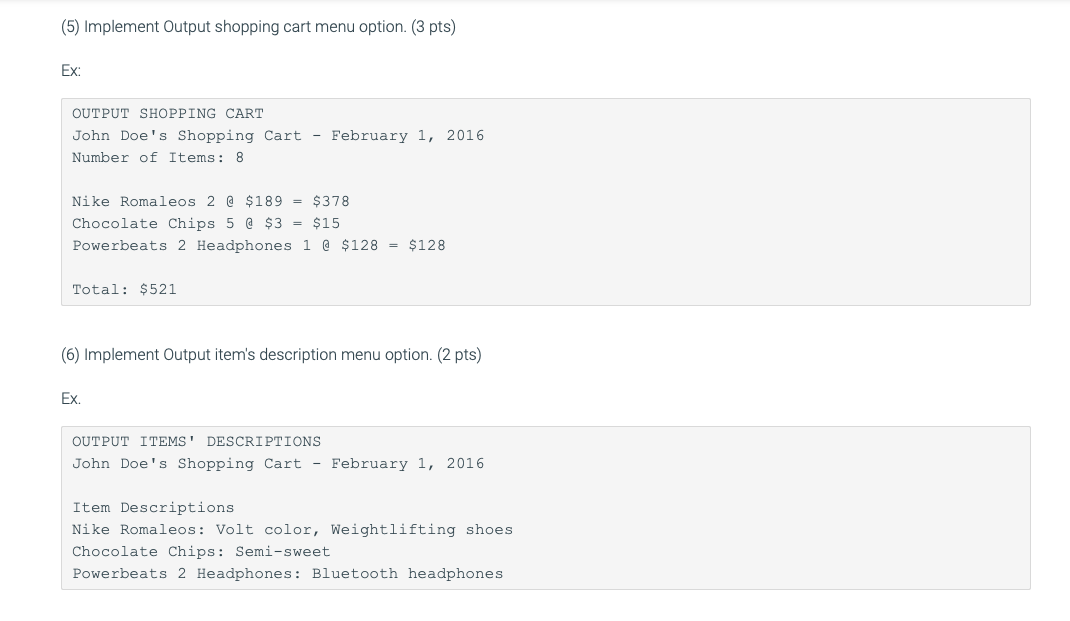Click the 'Powerbeats 2 Headphones: Bluetooth headphones' line

point(288,574)
